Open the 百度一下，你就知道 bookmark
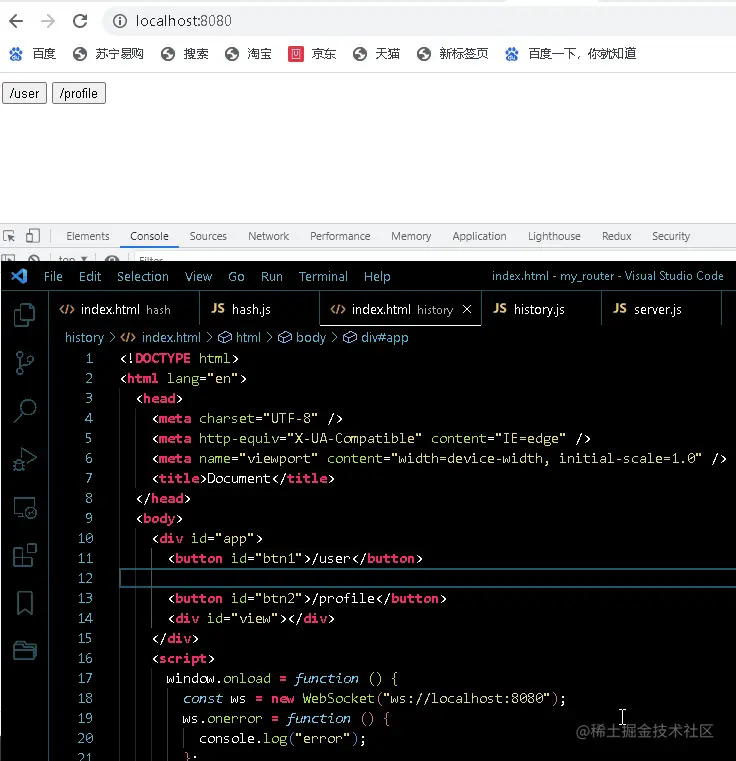Image resolution: width=736 pixels, height=761 pixels. click(570, 53)
